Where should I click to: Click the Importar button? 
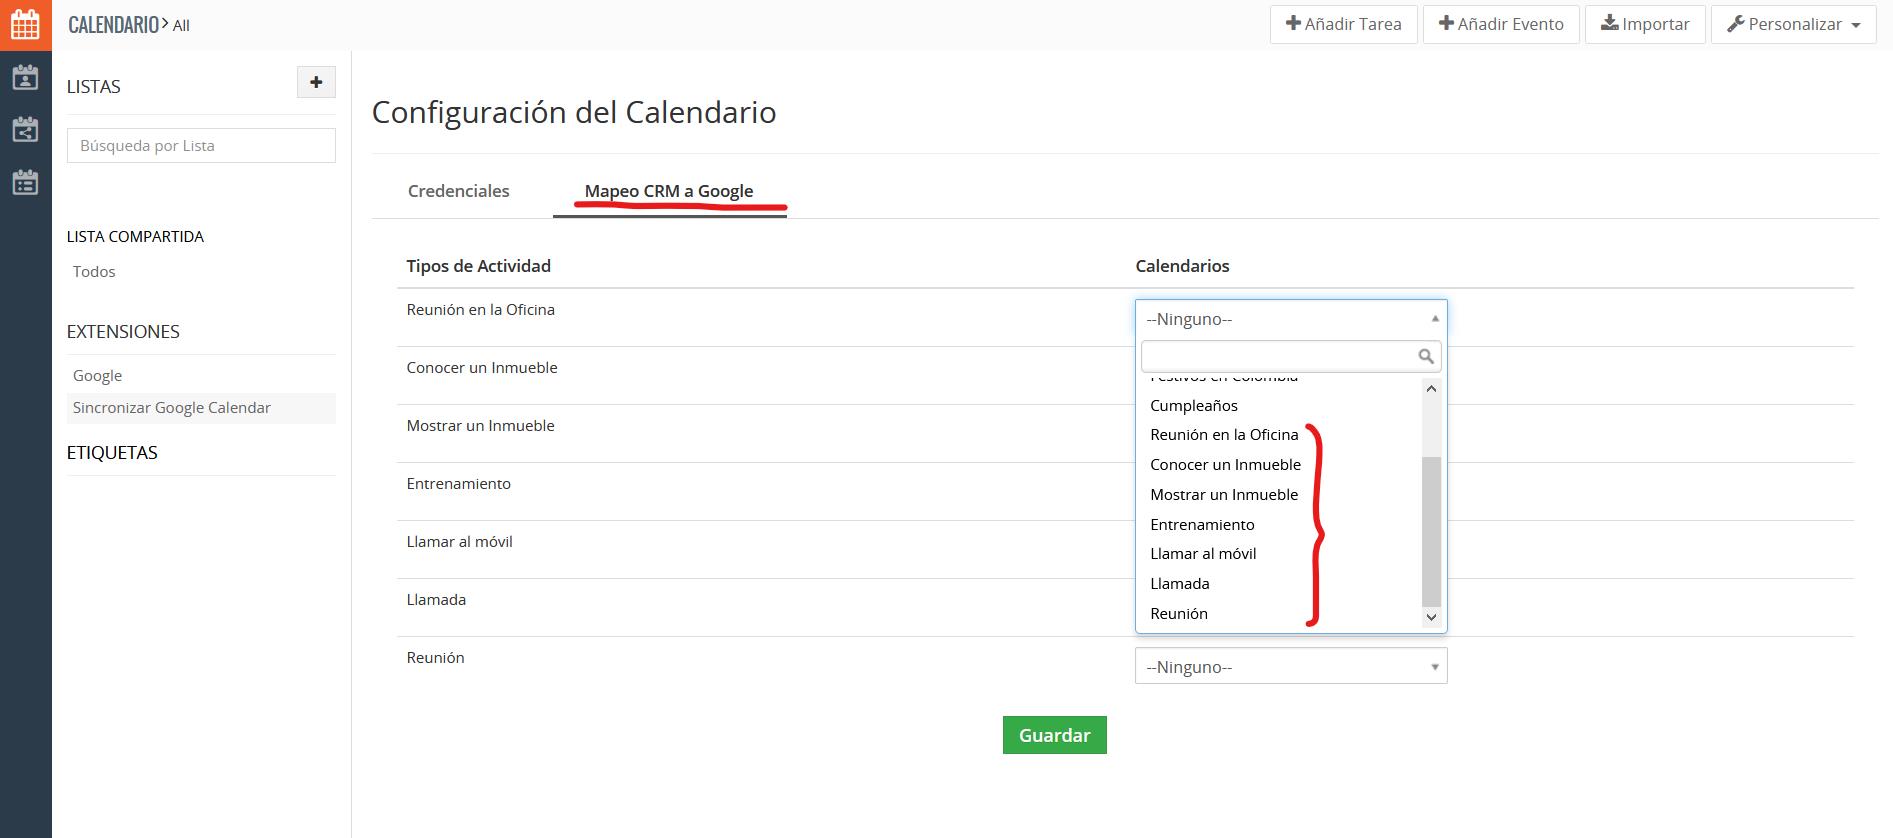1644,24
